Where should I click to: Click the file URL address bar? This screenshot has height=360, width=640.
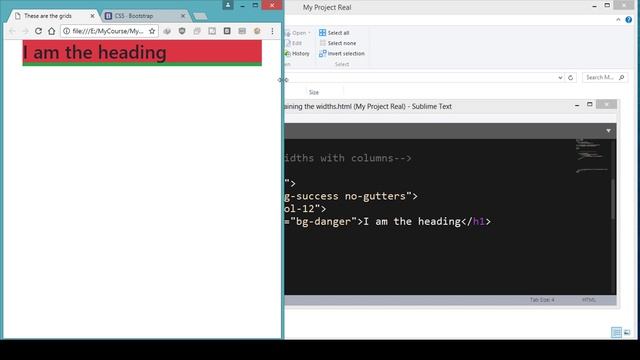[x=108, y=31]
